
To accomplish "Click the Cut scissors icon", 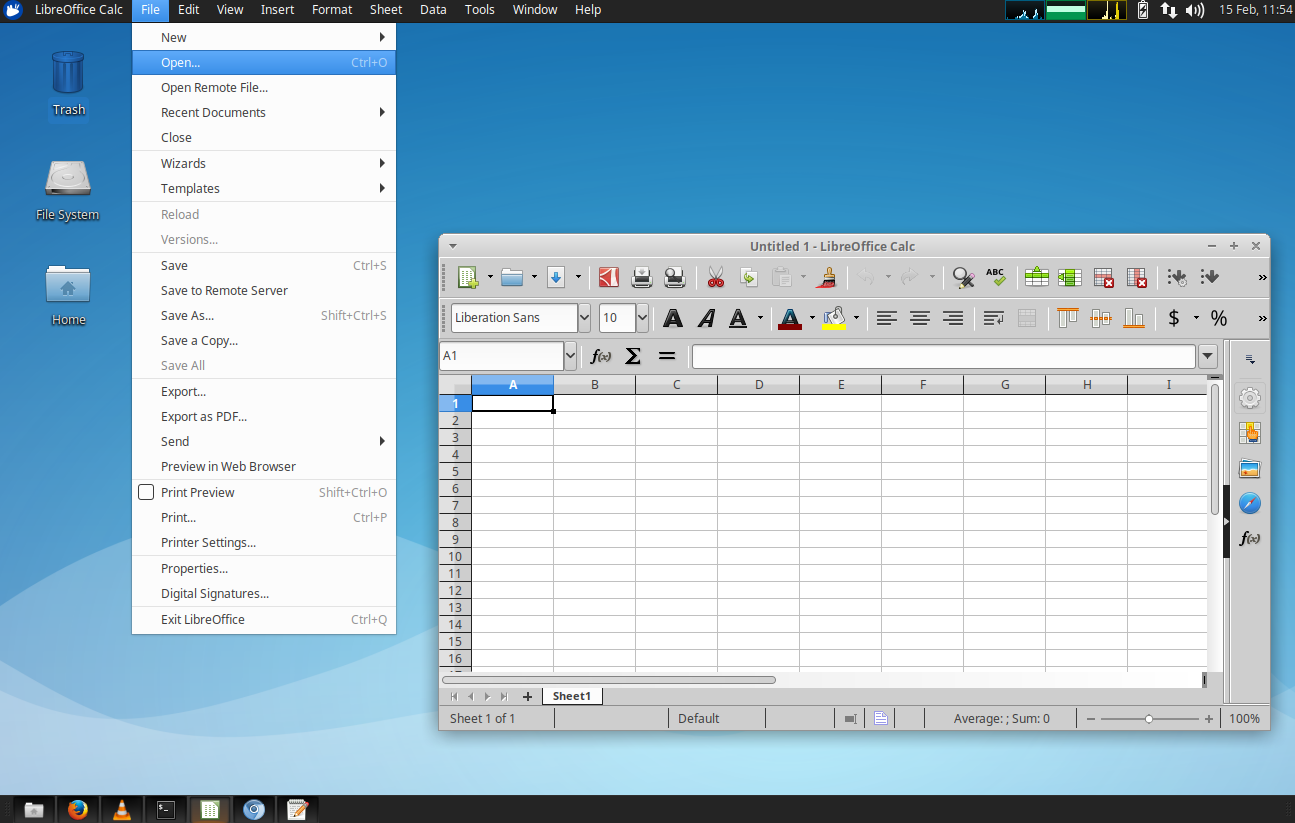I will pos(715,277).
